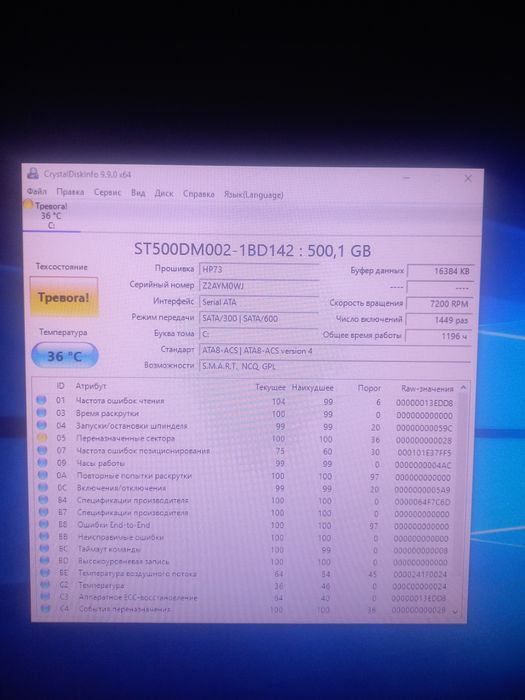Open the Диск menu
525x700 pixels.
164,193
